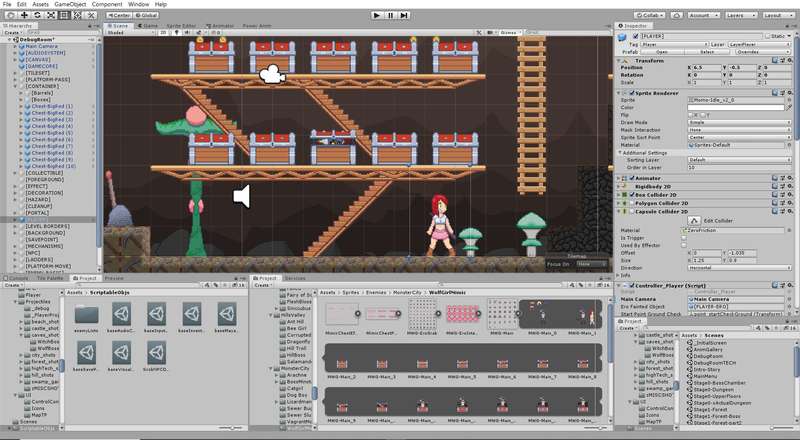Pick the Sprite field object selector circle

coord(789,100)
